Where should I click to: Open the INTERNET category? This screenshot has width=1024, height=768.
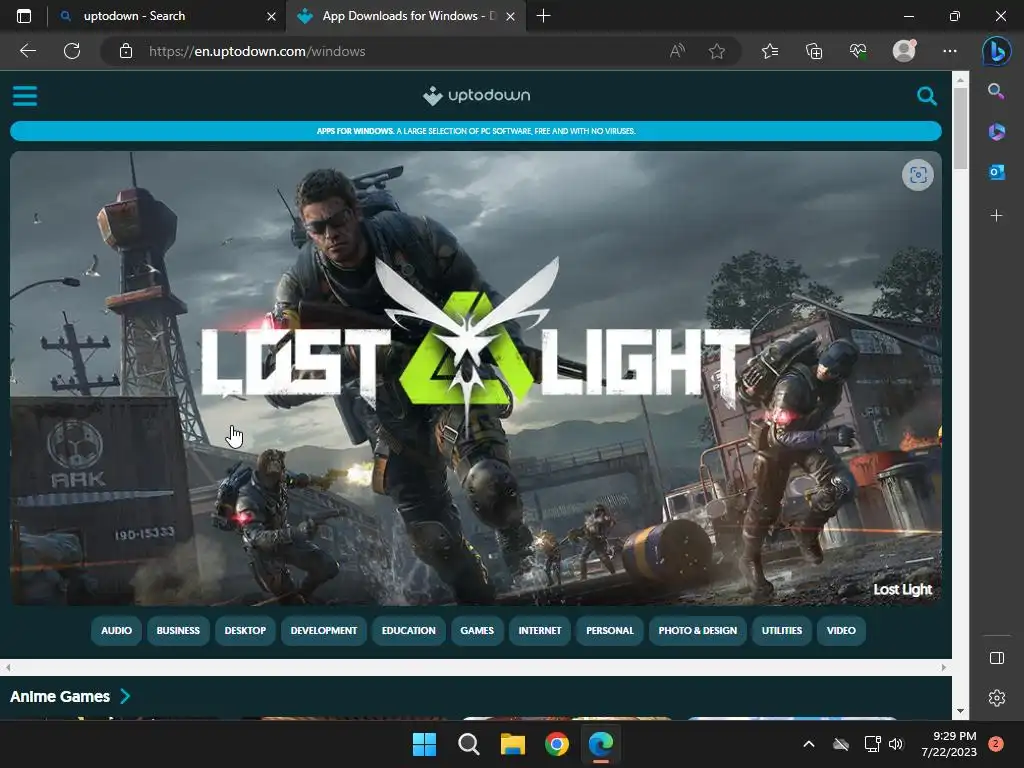click(540, 631)
